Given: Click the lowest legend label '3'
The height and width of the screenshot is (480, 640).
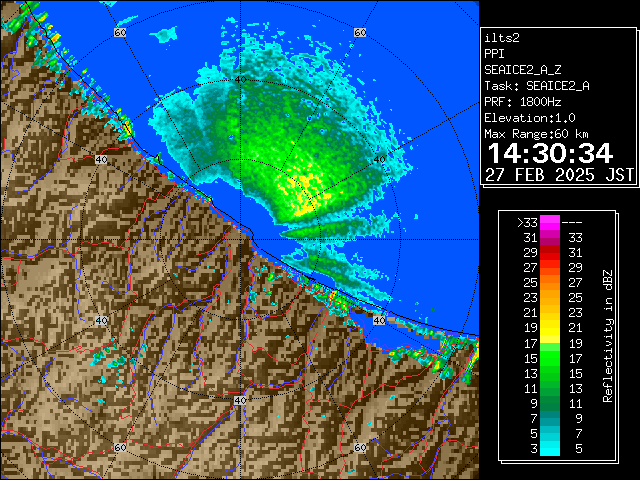Looking at the screenshot, I should 534,449.
